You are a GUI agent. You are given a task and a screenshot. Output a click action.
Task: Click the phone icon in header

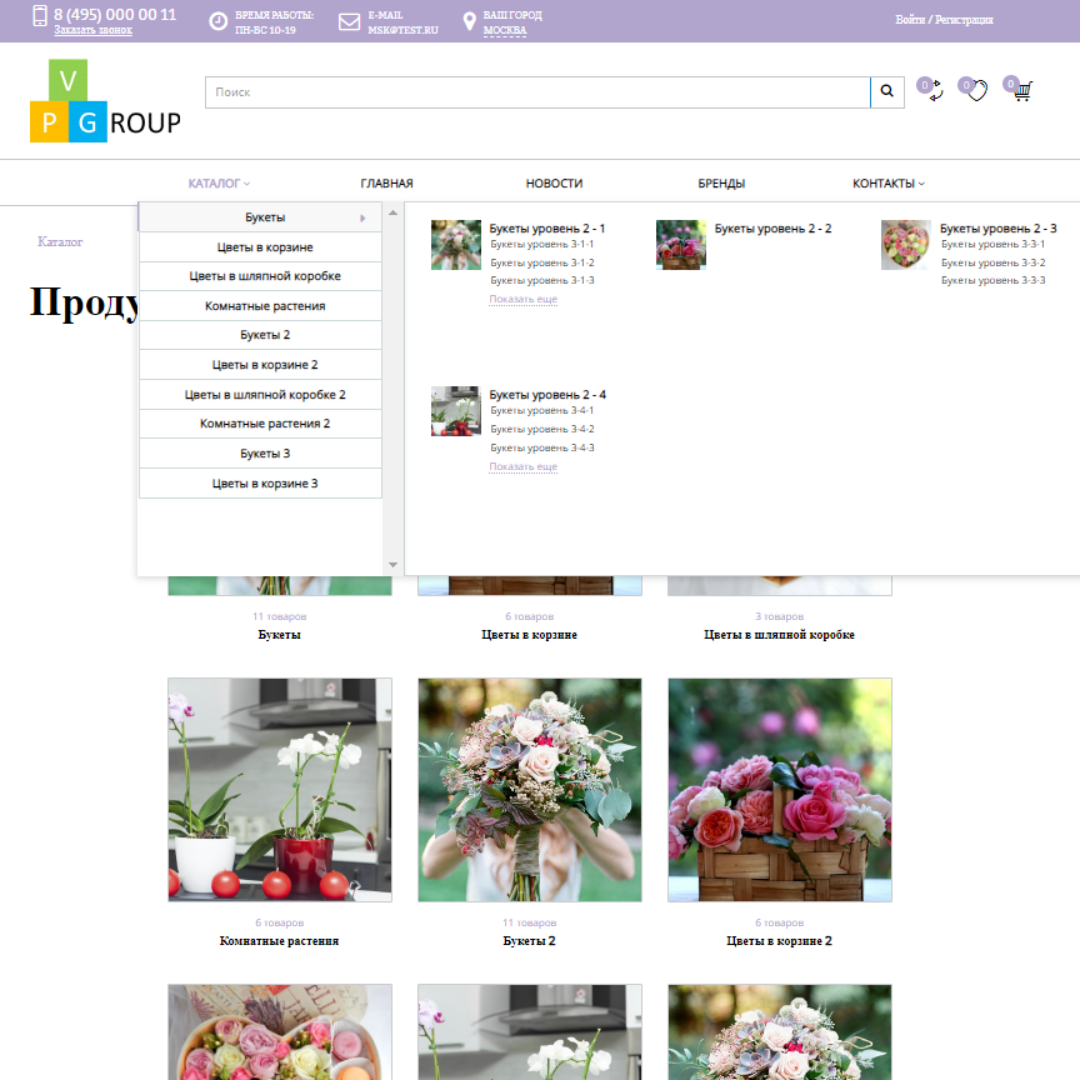pyautogui.click(x=40, y=16)
